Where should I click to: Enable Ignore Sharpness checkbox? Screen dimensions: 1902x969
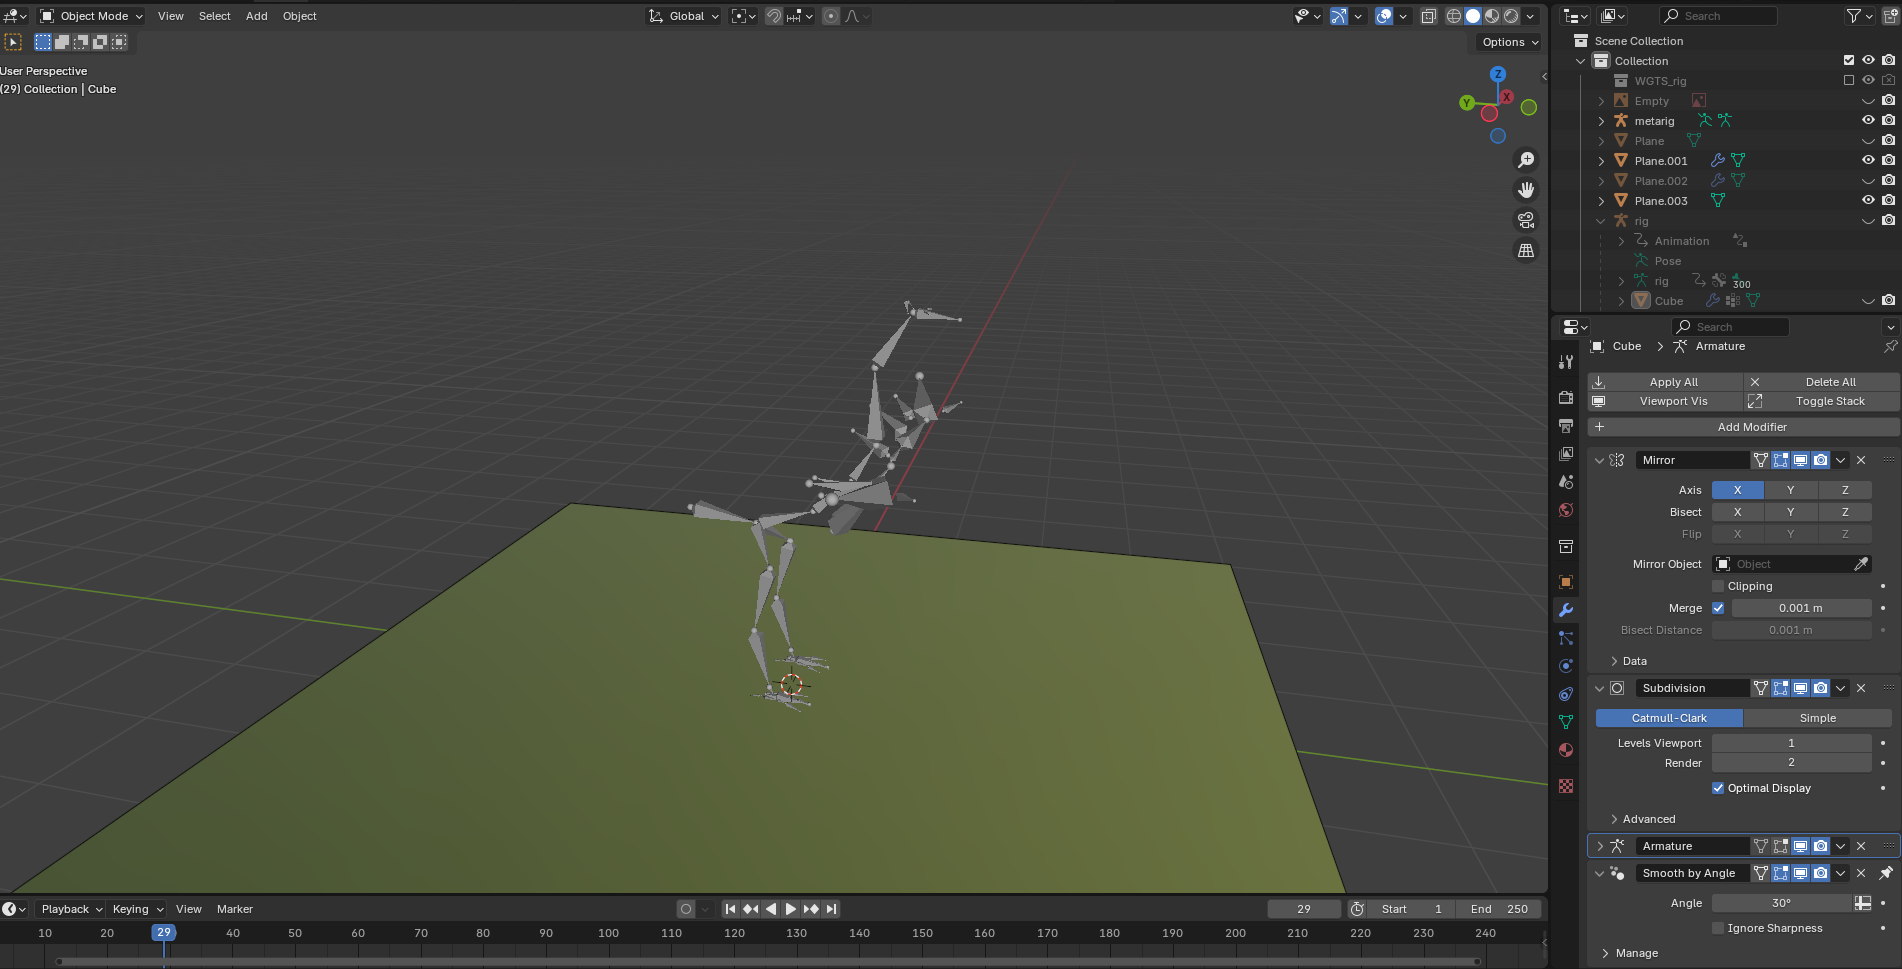(1718, 928)
